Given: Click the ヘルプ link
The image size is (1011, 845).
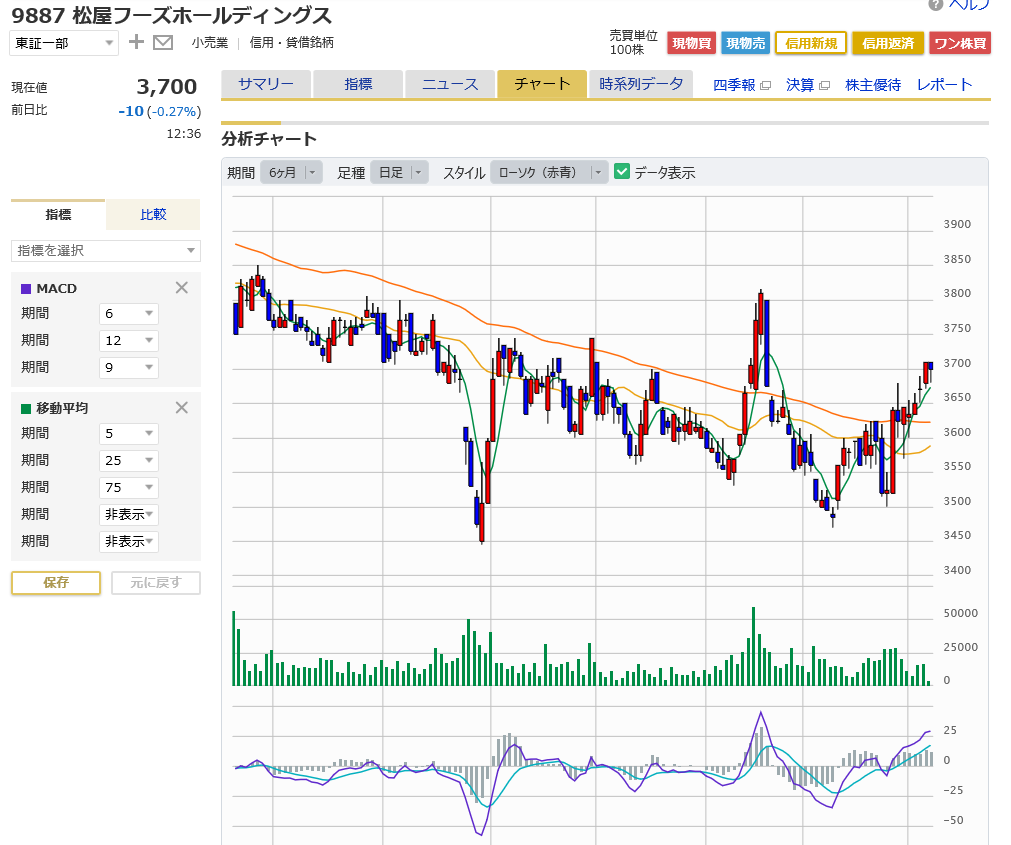Looking at the screenshot, I should pyautogui.click(x=969, y=5).
